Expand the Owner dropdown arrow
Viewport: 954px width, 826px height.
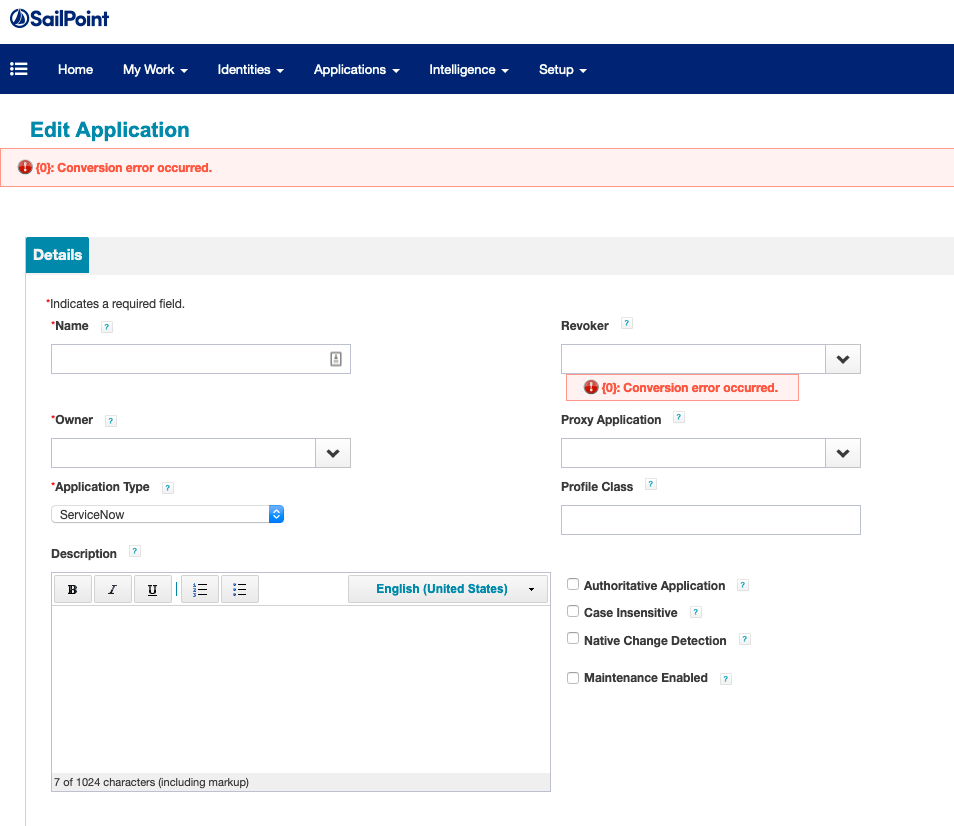coord(333,453)
